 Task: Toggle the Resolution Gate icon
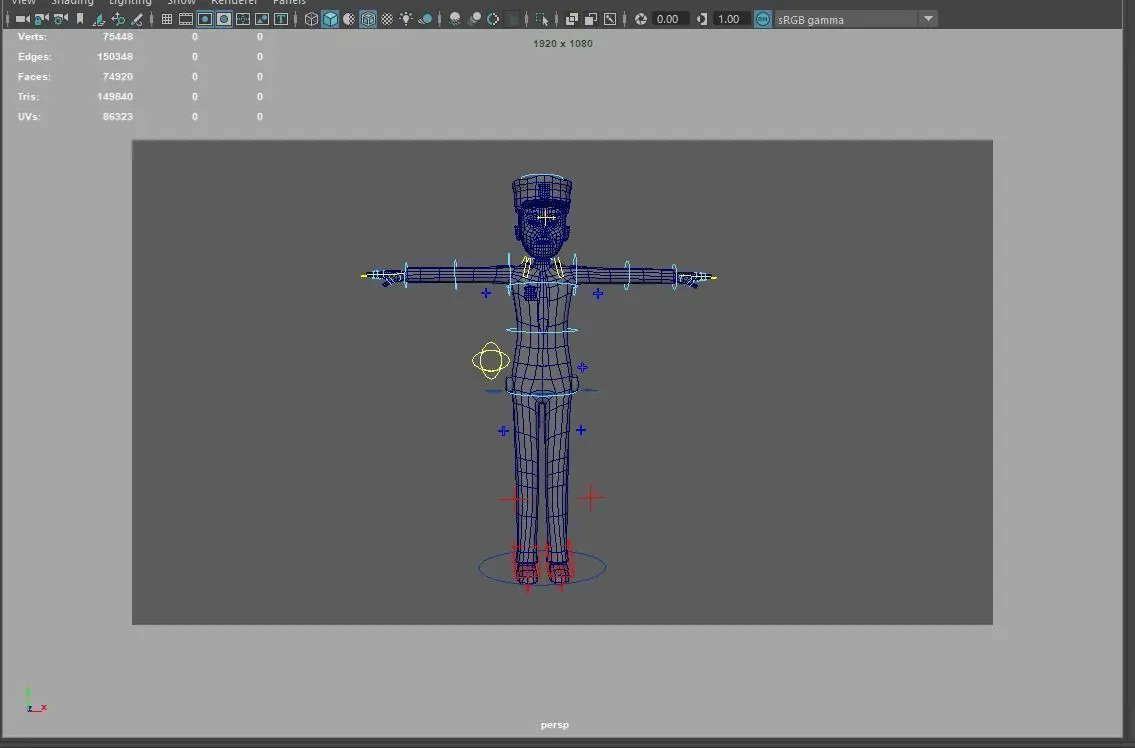point(205,20)
